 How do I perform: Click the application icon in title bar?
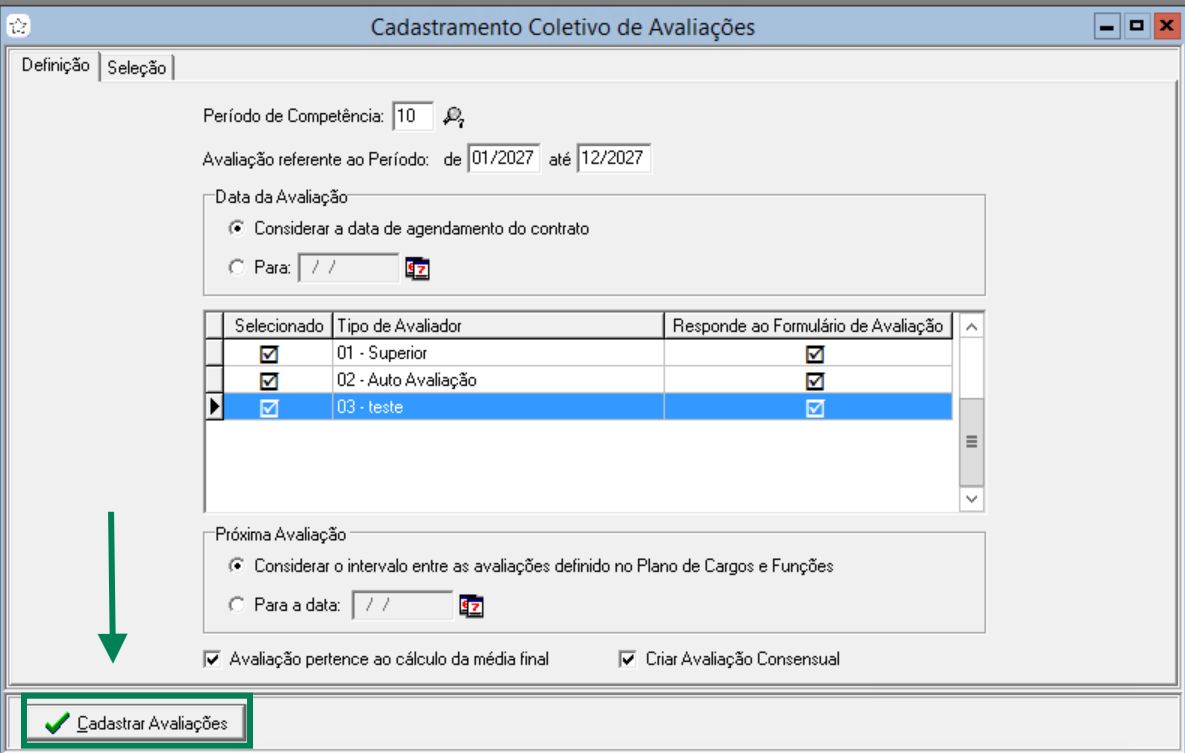17,26
